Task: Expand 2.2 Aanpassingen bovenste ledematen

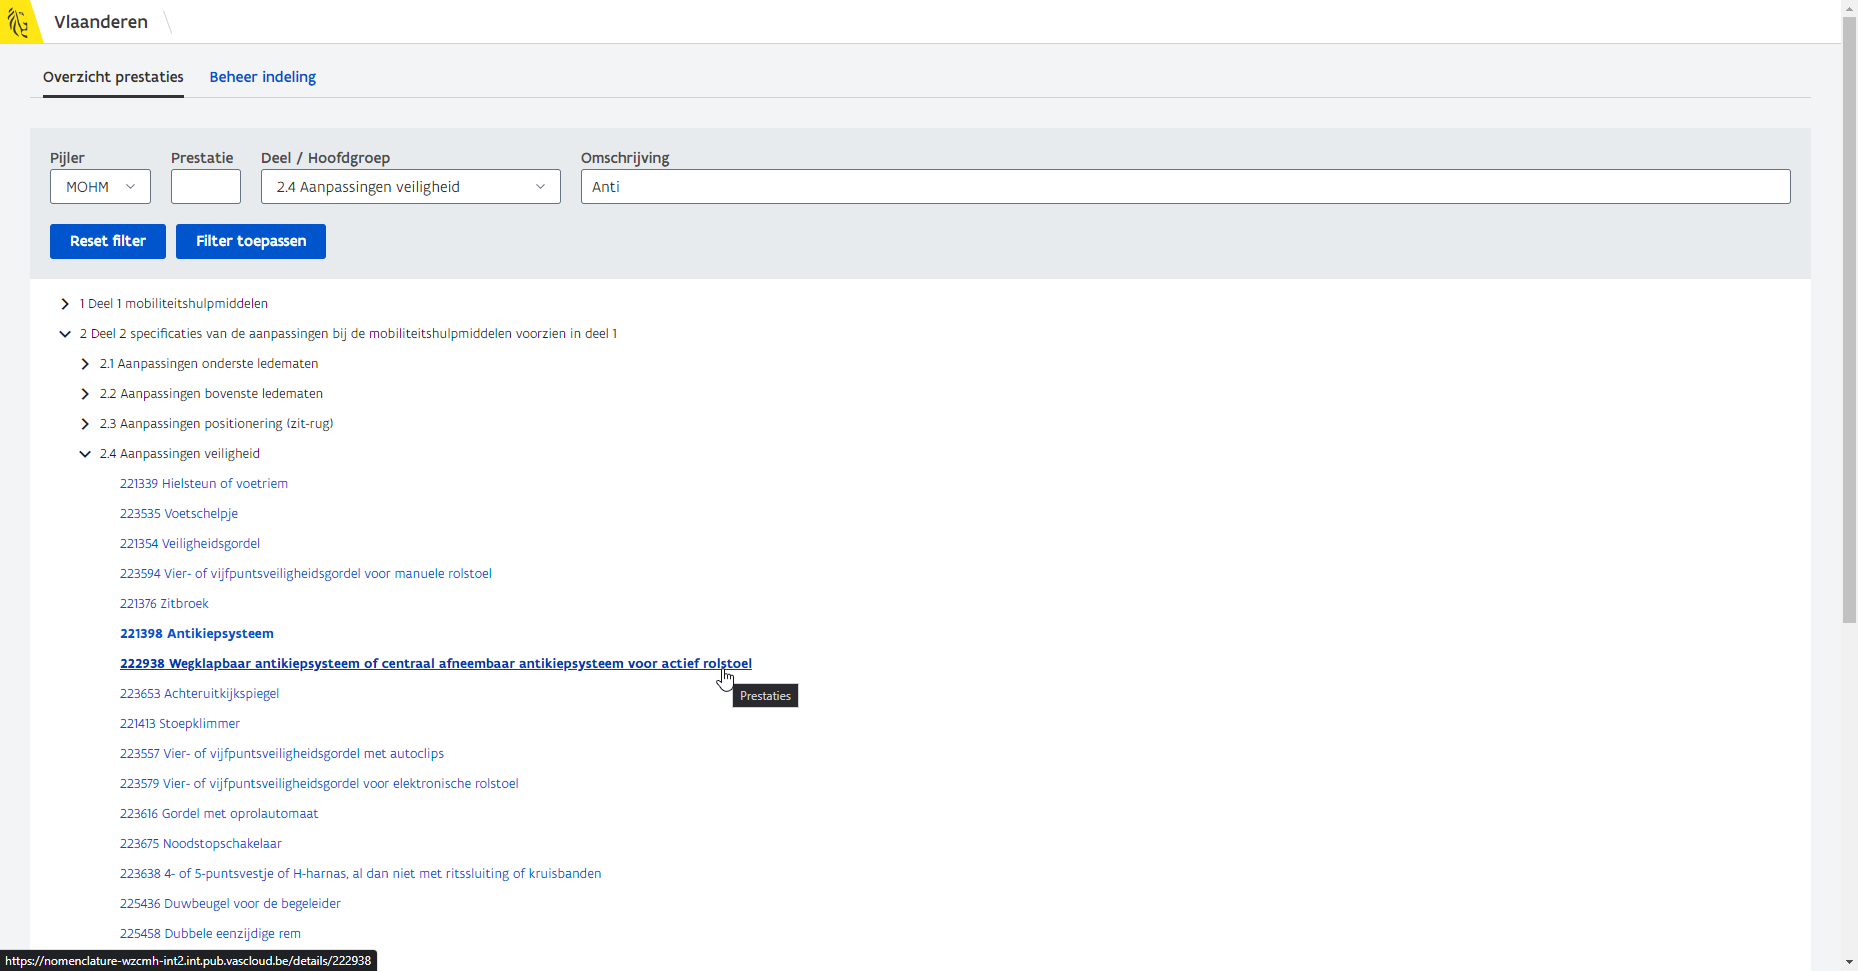Action: point(85,394)
